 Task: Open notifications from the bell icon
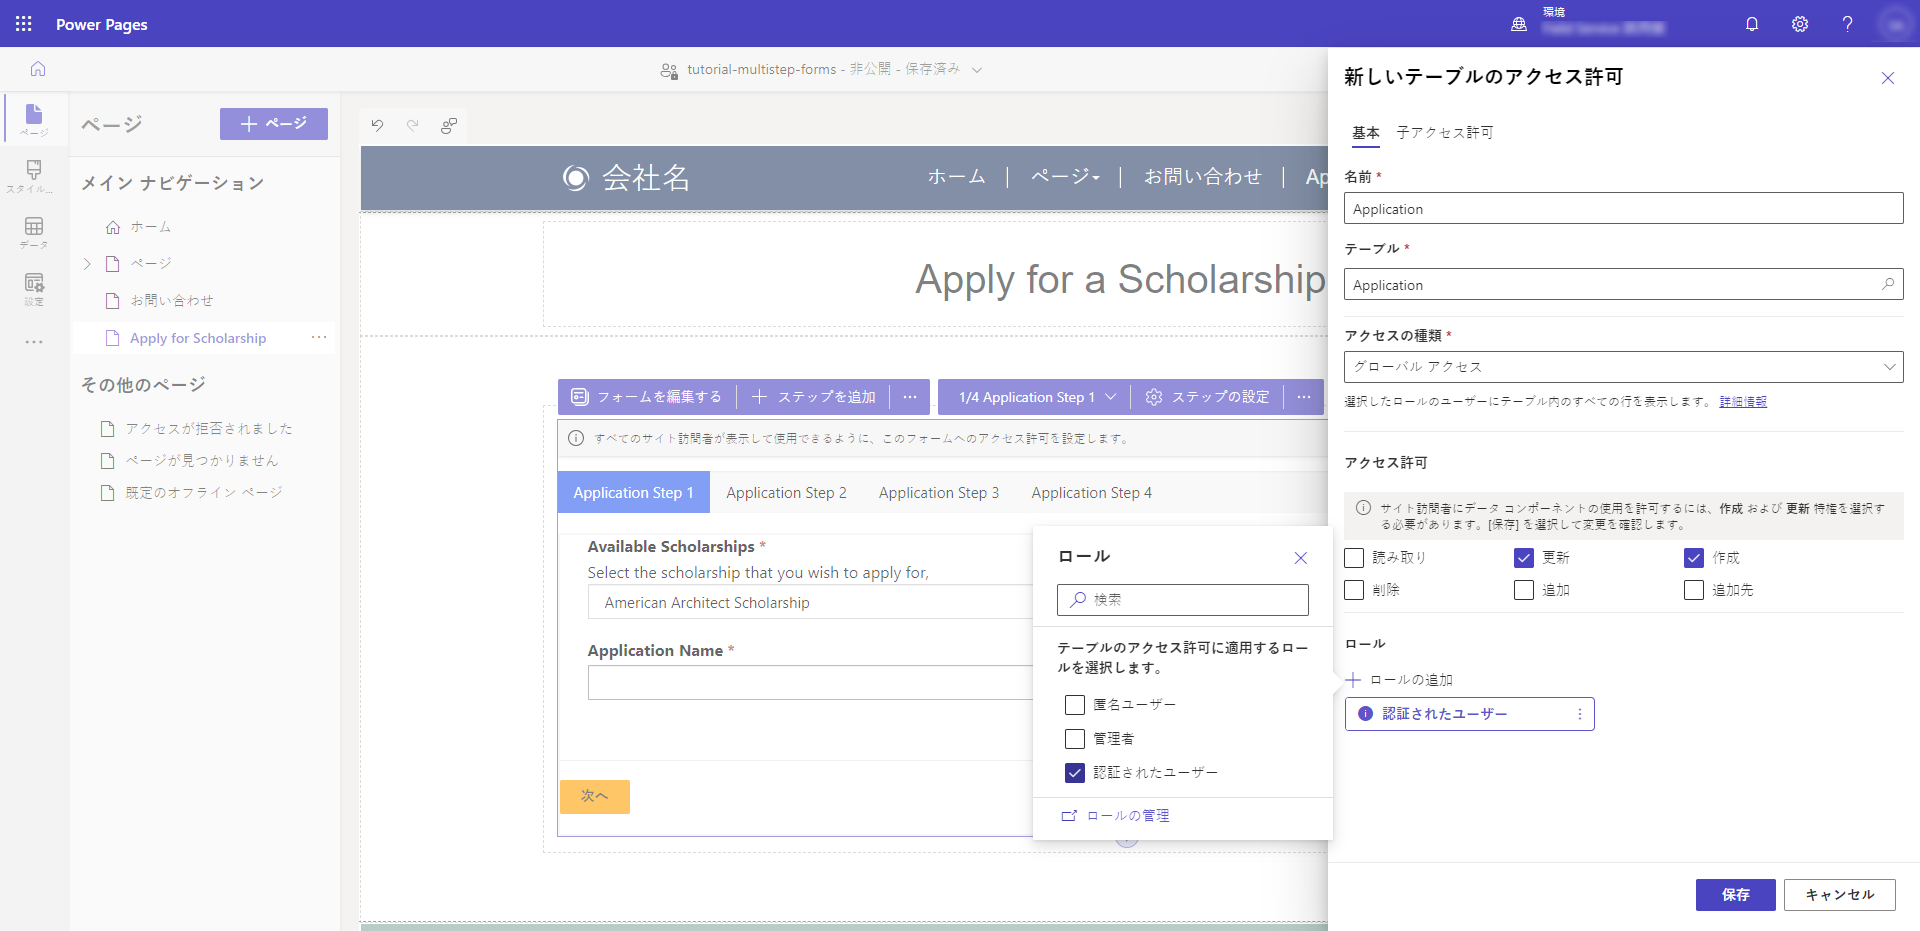click(1751, 24)
